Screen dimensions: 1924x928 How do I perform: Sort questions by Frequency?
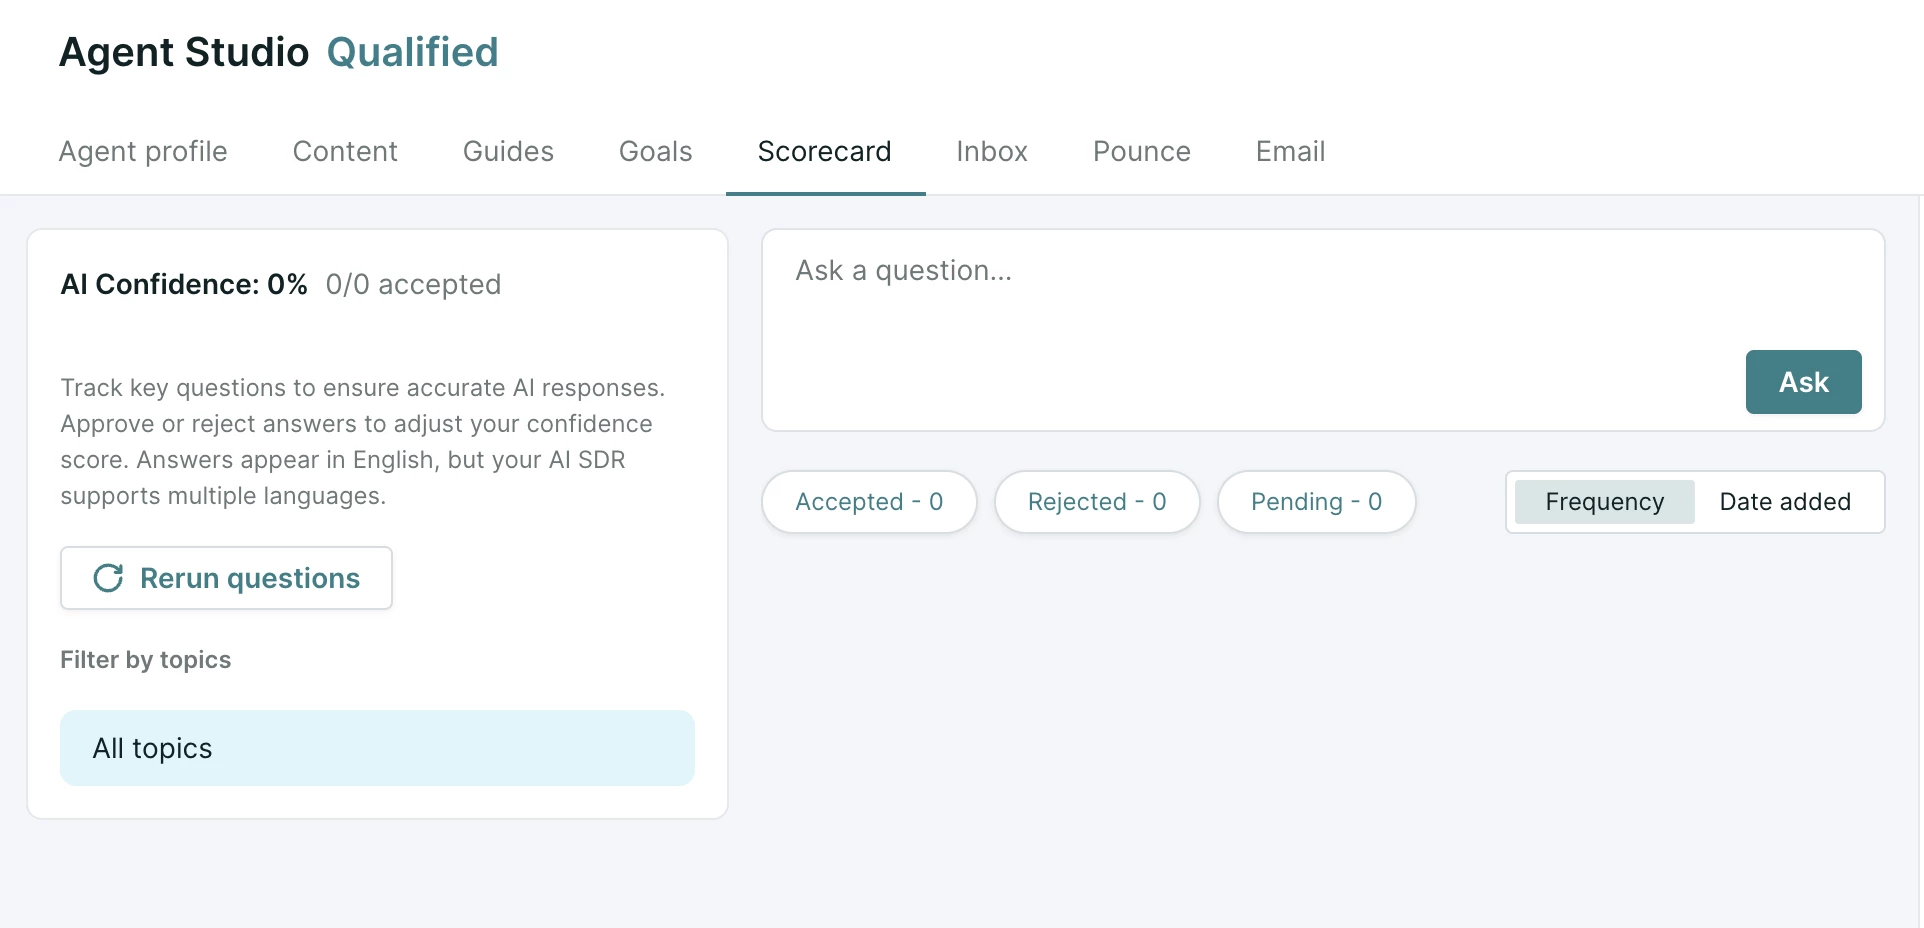click(x=1604, y=502)
